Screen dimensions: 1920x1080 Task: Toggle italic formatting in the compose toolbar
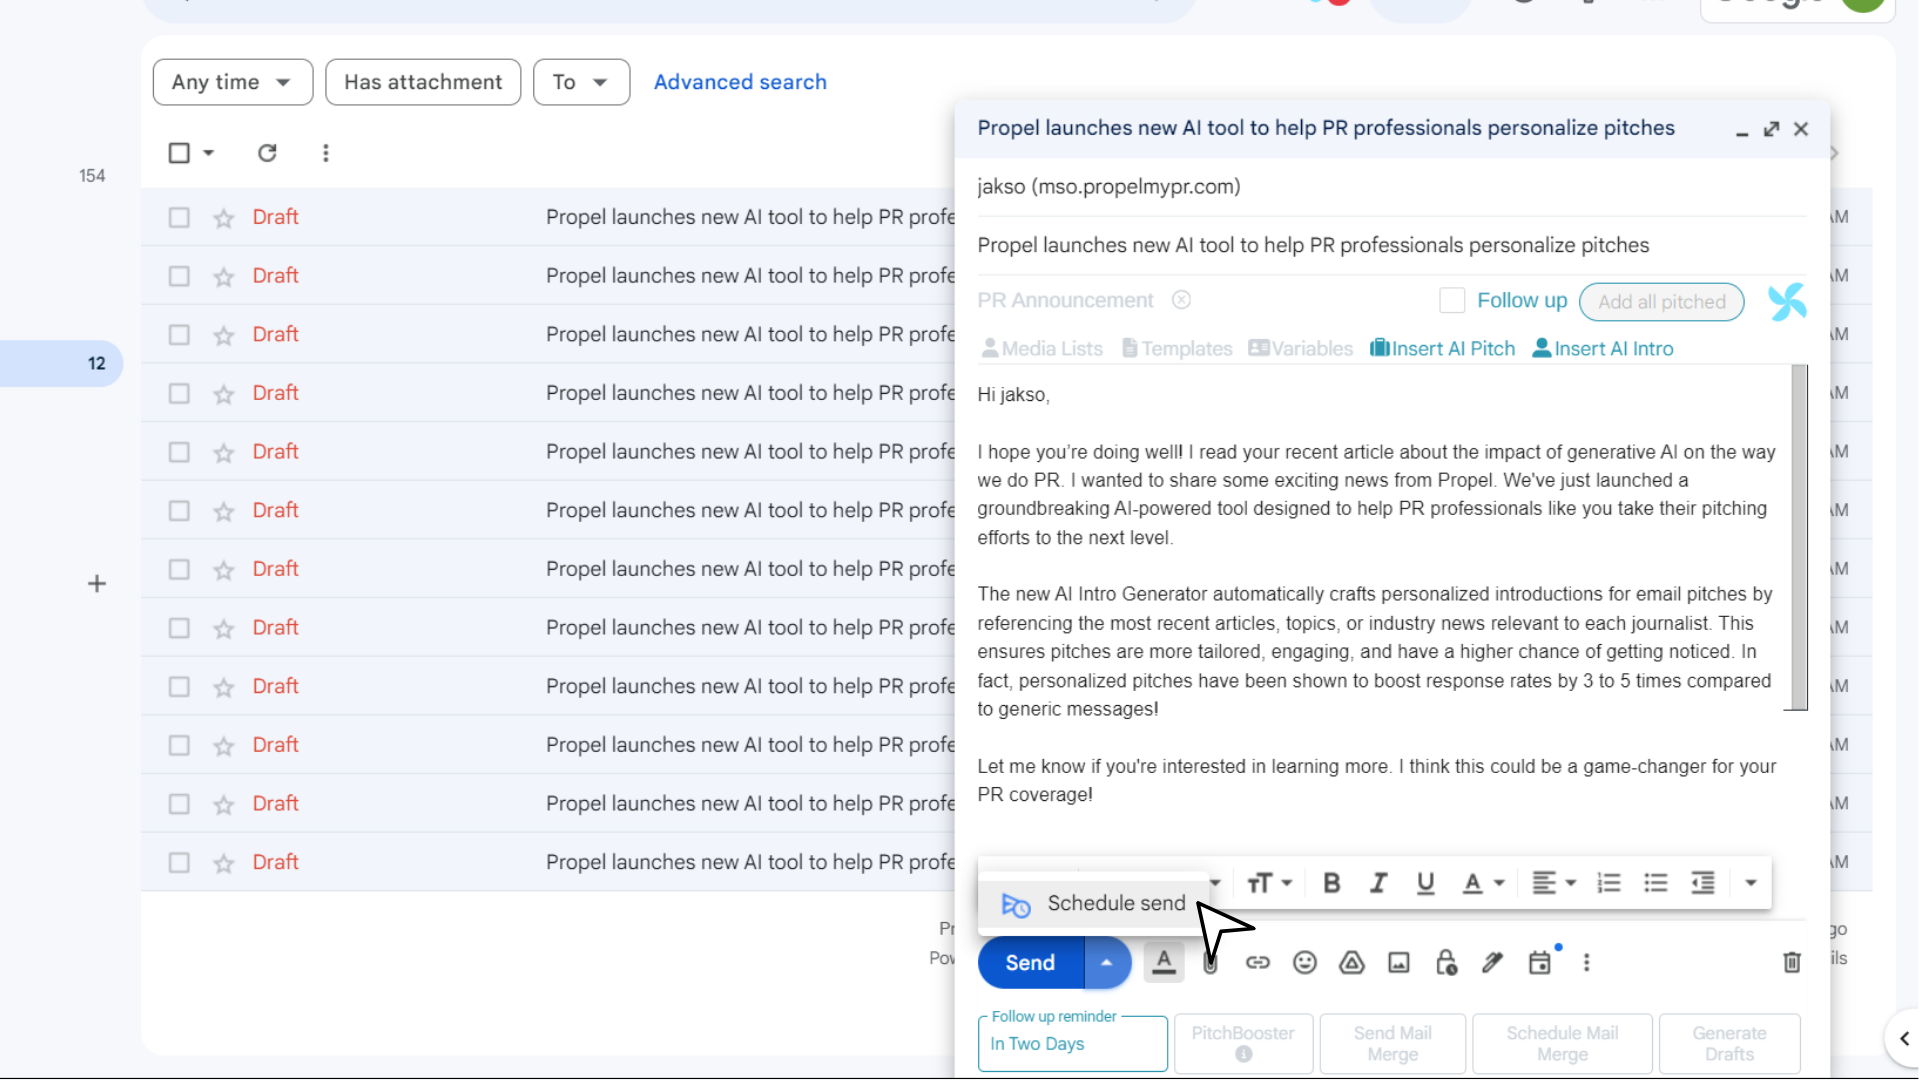1378,883
